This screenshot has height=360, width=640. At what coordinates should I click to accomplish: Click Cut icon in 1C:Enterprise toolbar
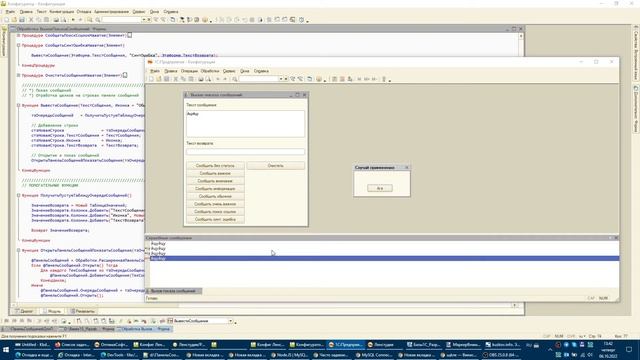(176, 79)
